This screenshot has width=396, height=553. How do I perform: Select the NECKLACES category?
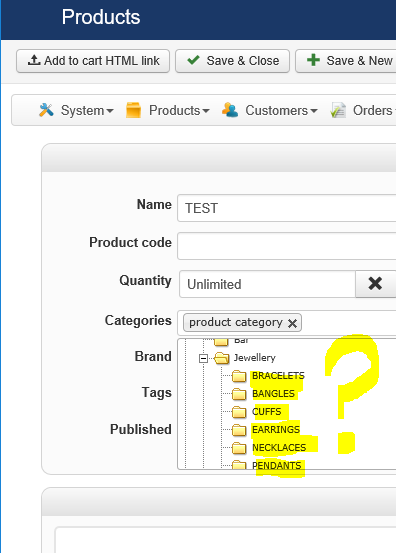(279, 448)
